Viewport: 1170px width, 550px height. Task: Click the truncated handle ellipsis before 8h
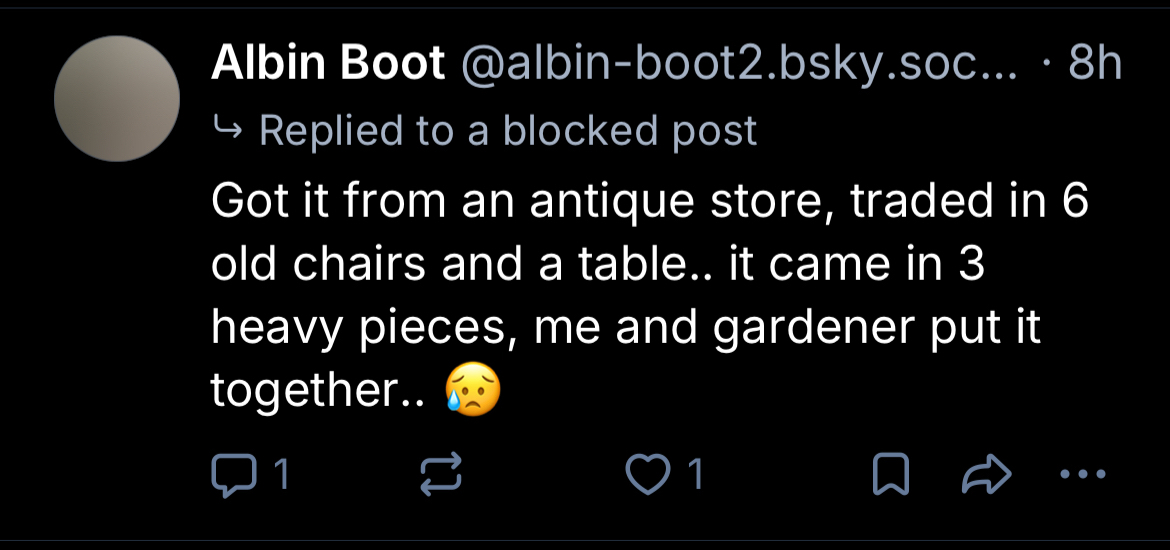(x=1003, y=70)
